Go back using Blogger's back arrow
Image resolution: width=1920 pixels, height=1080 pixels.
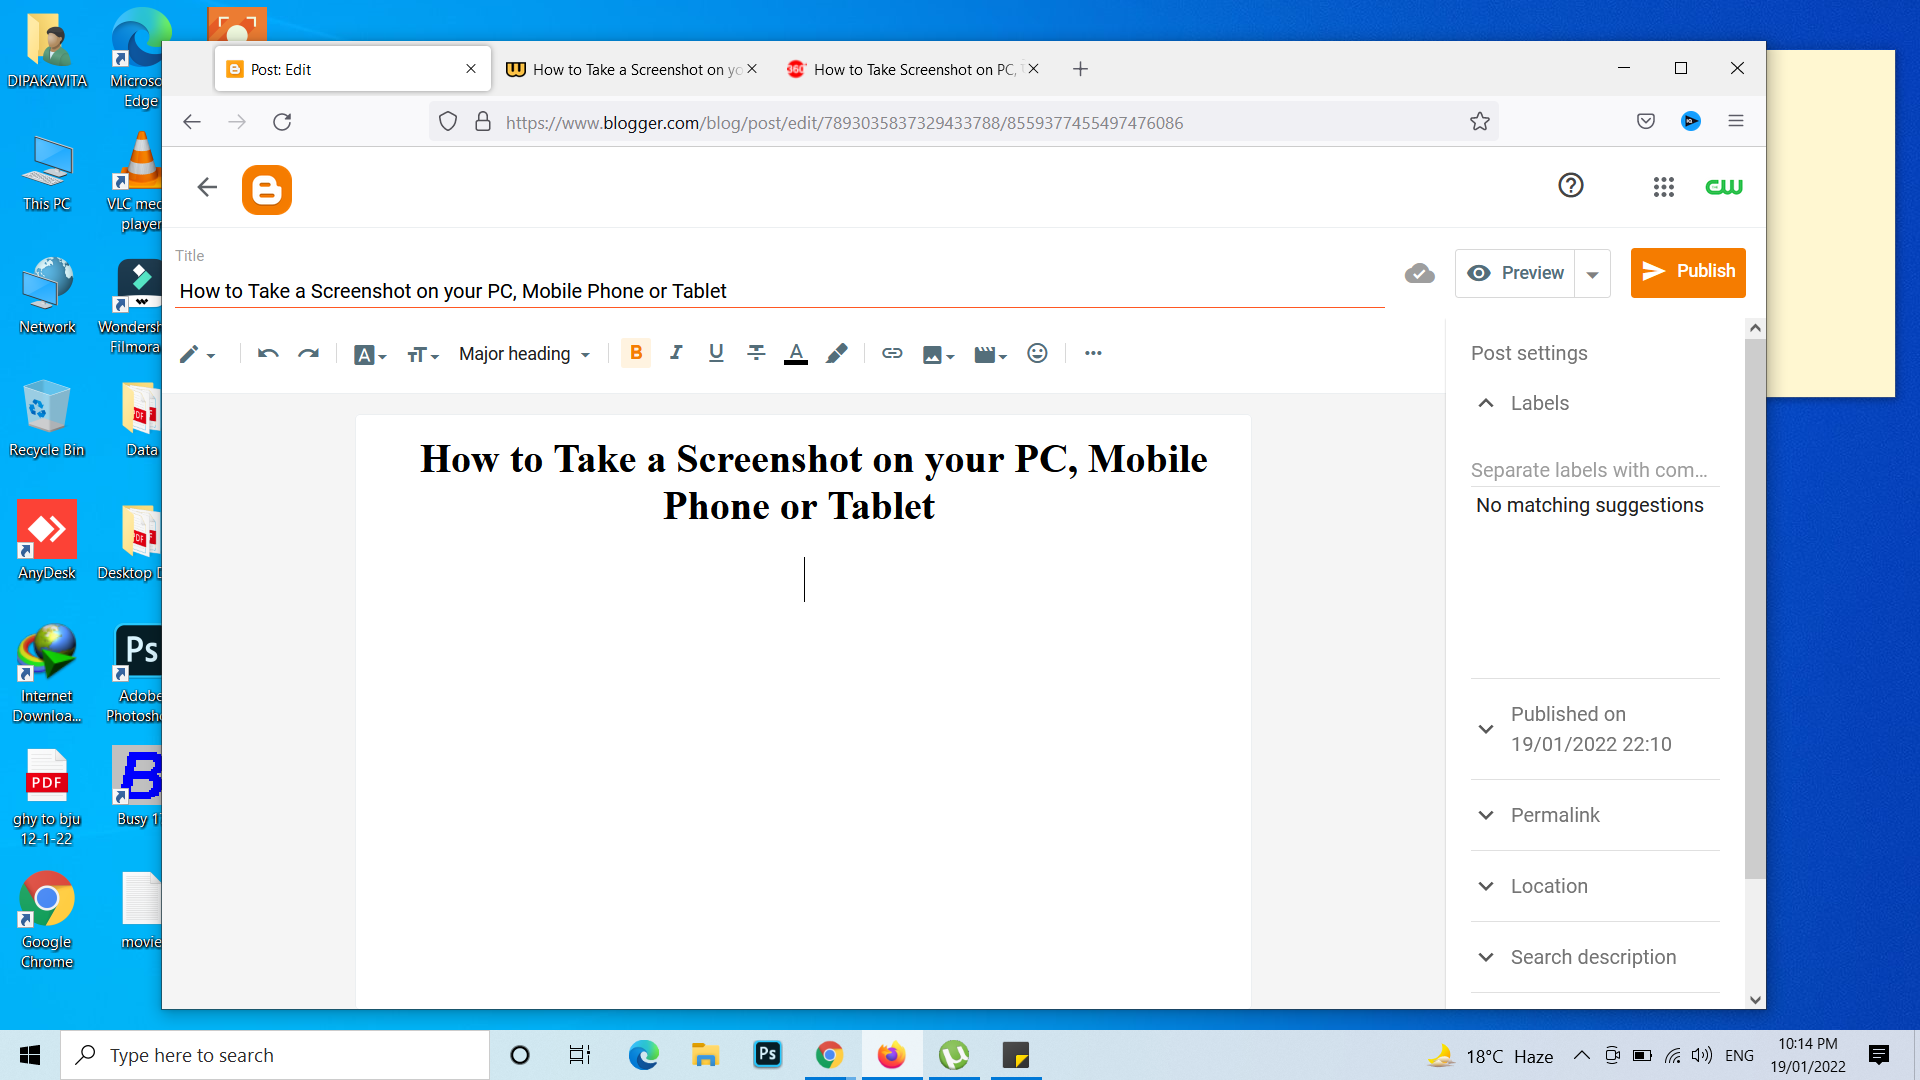click(x=207, y=187)
